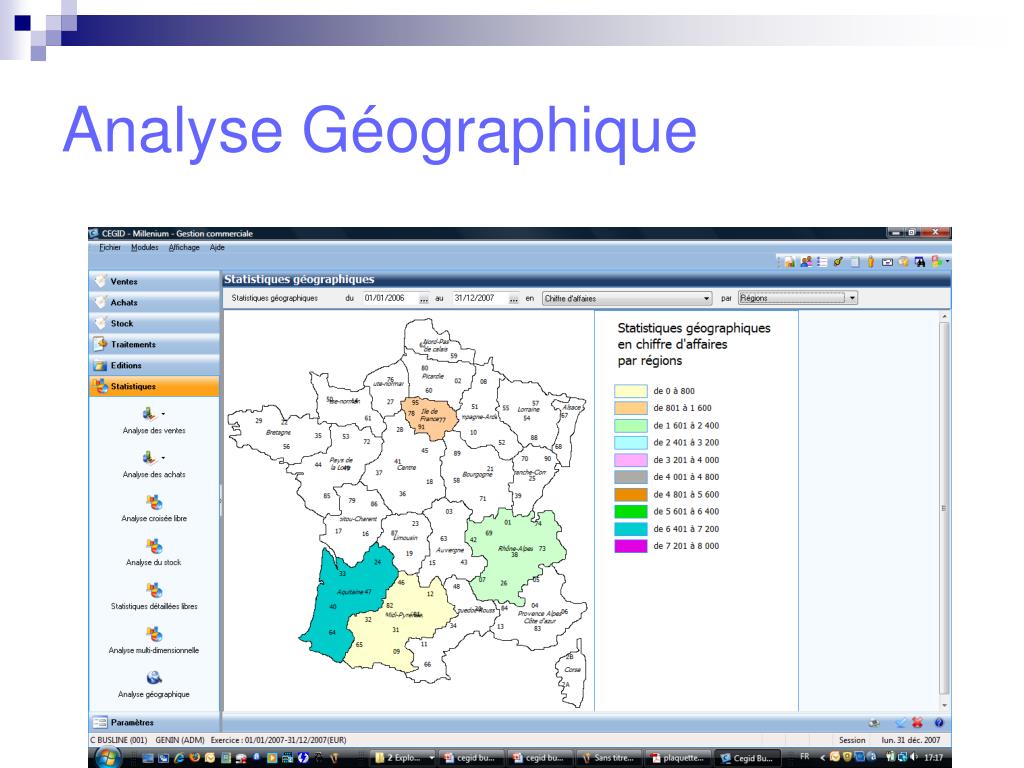Click the blue help question mark icon
Image resolution: width=1024 pixels, height=768 pixels.
[938, 722]
